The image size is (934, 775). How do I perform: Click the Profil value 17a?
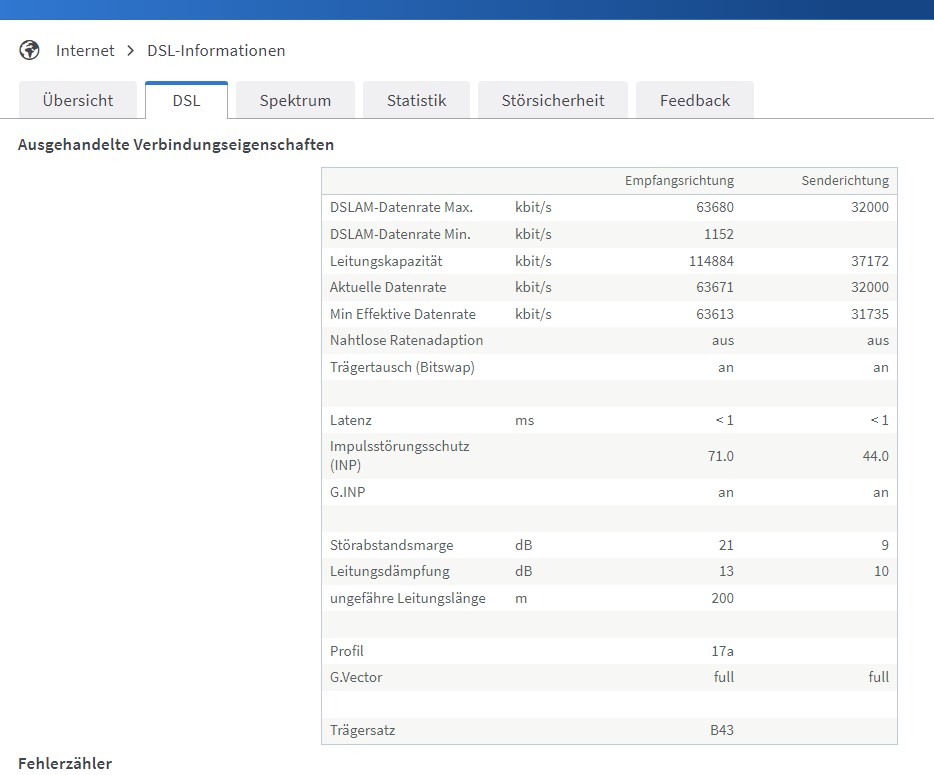click(722, 651)
